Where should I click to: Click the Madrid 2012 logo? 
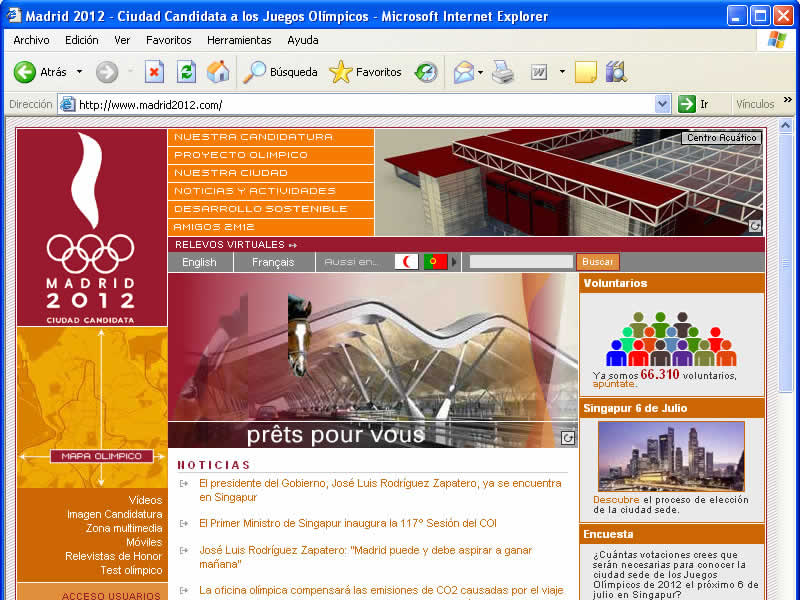91,228
